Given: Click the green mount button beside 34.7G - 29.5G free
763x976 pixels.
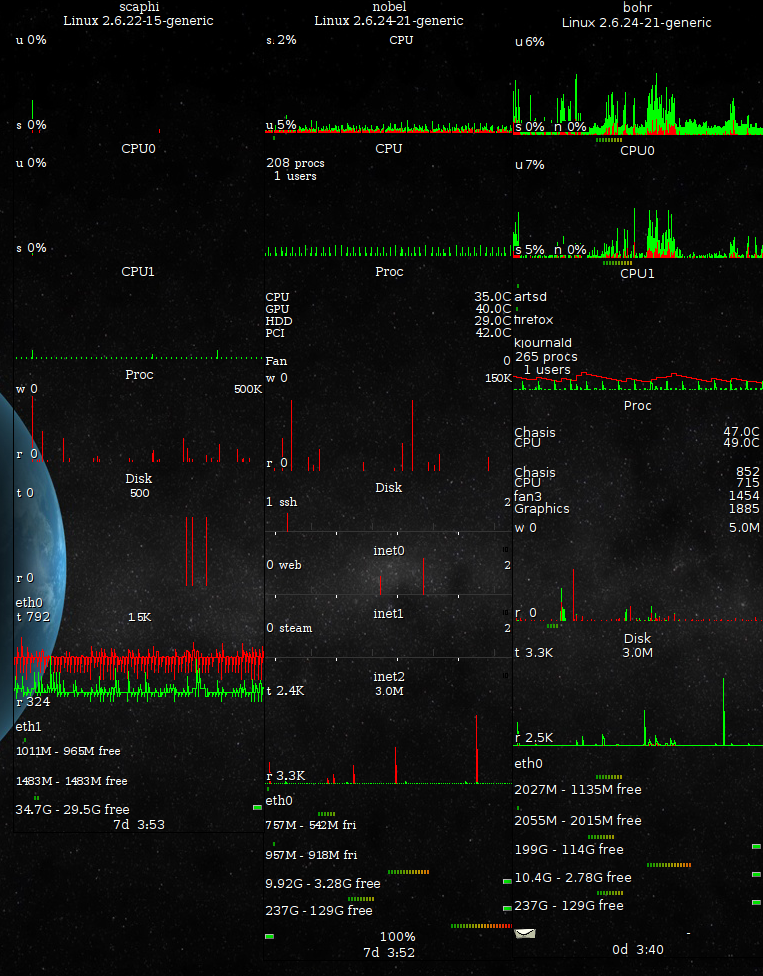Looking at the screenshot, I should coord(257,807).
